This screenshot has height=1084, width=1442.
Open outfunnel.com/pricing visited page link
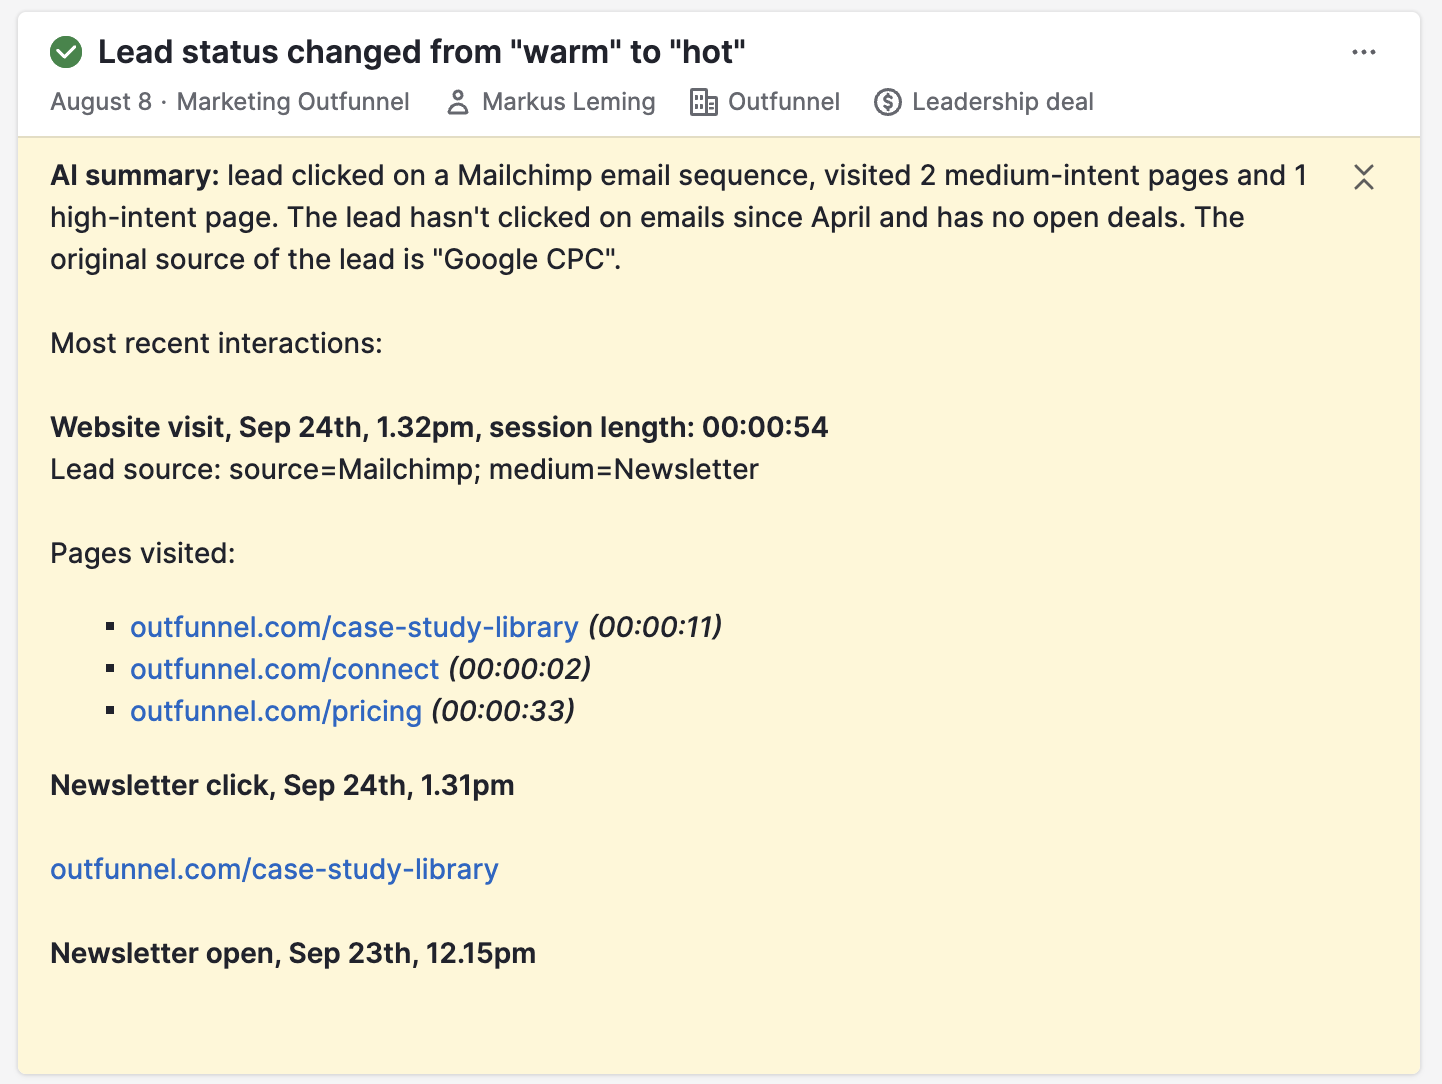pos(276,711)
